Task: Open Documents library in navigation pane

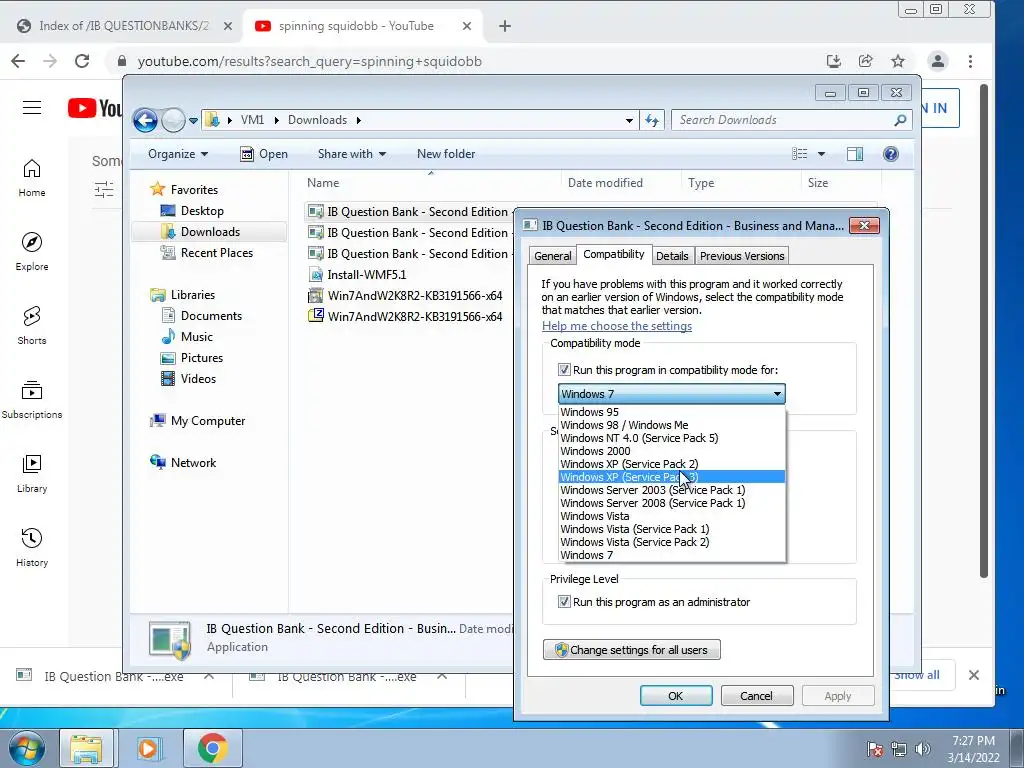Action: coord(211,316)
